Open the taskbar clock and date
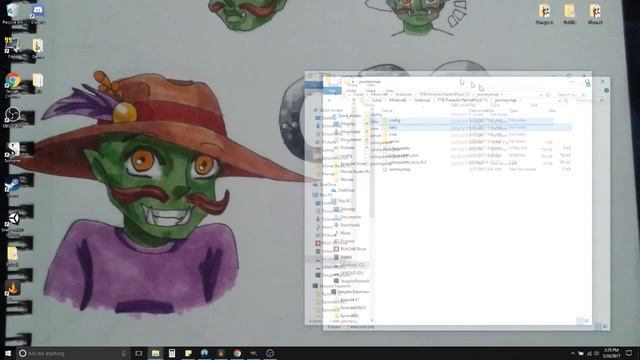 611,353
